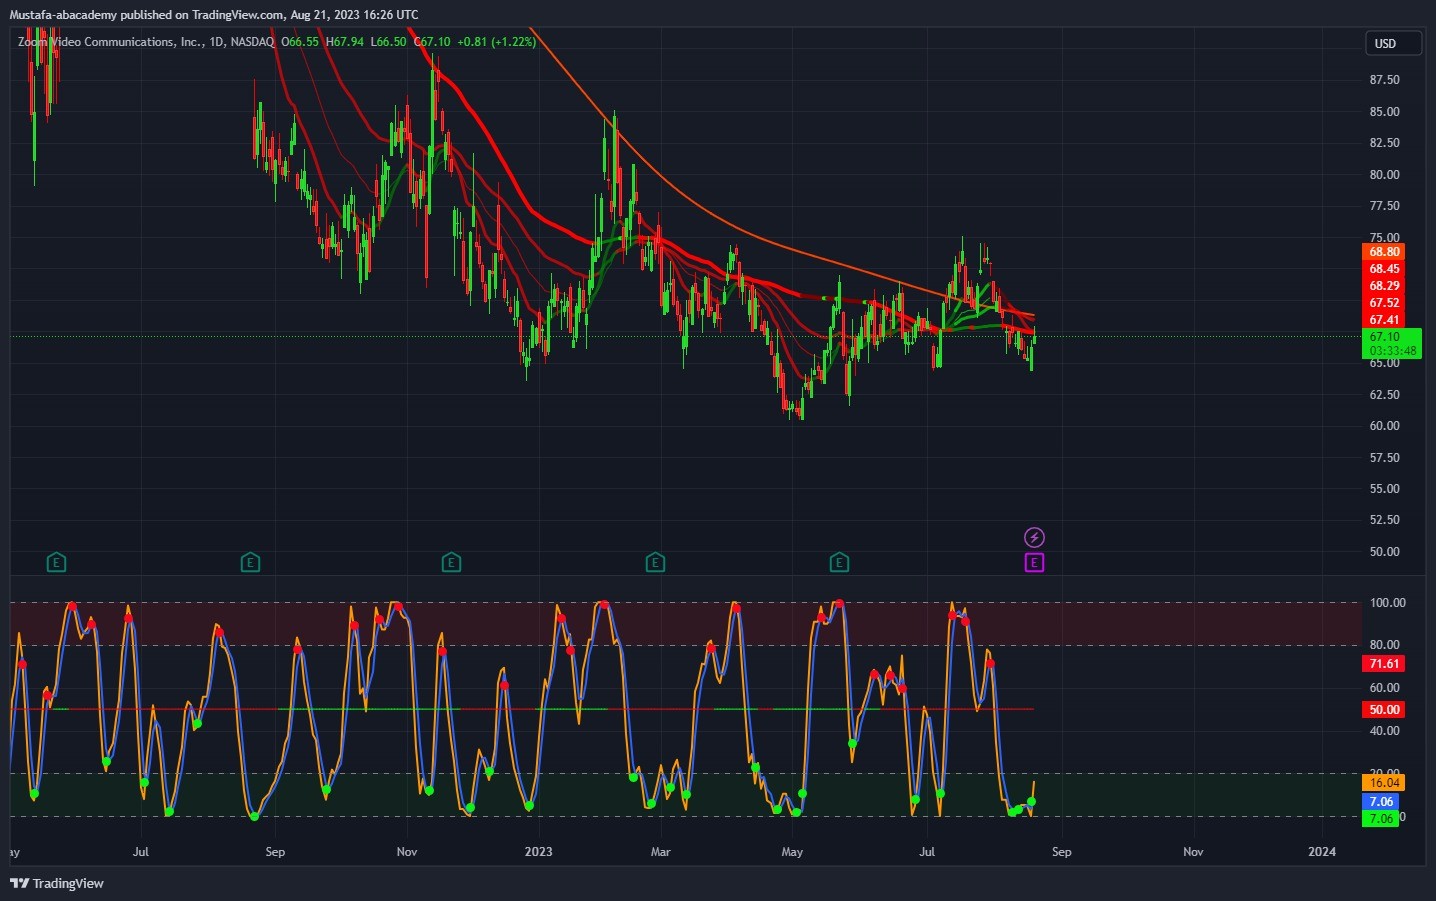Click the USD currency button
Image resolution: width=1436 pixels, height=901 pixels.
[1393, 43]
